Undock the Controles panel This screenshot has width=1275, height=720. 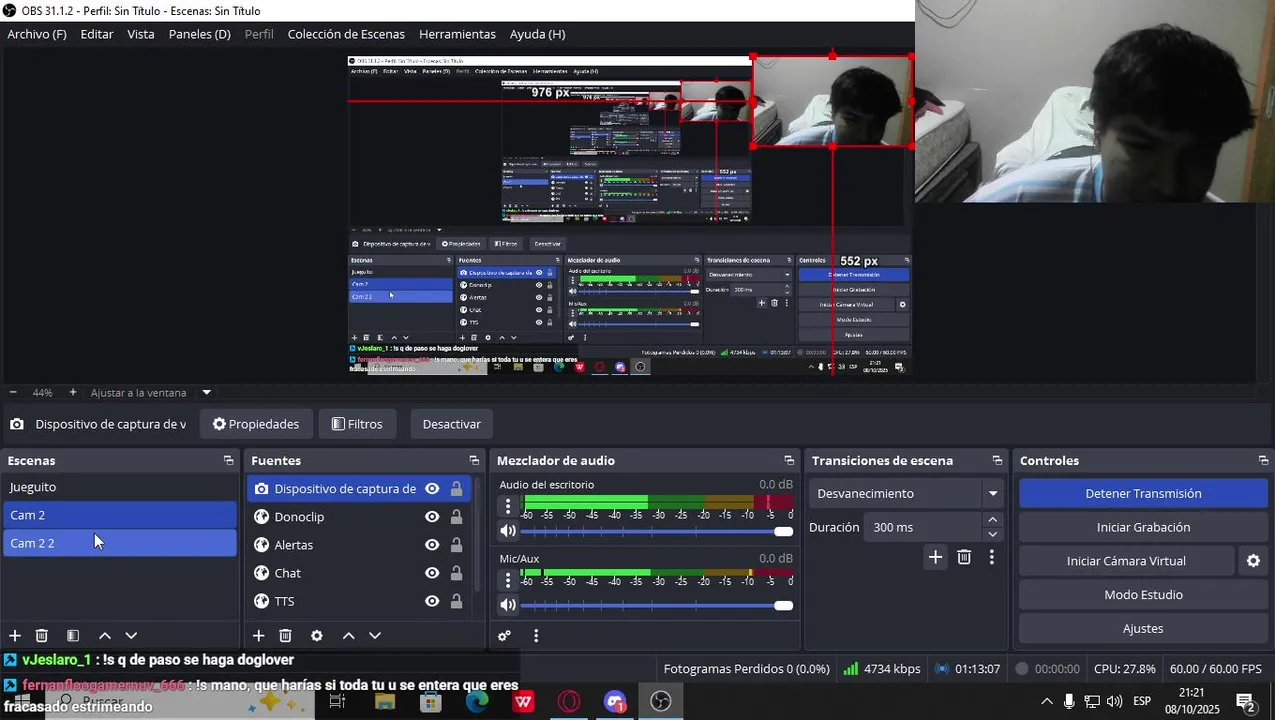point(1263,461)
